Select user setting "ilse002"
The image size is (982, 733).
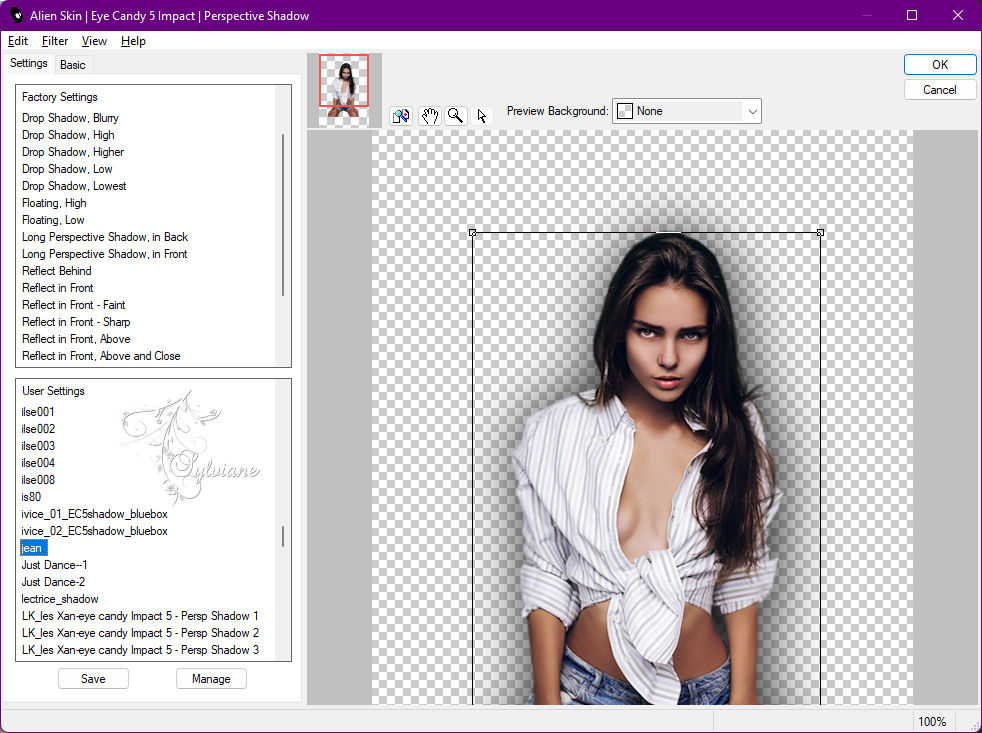click(38, 429)
